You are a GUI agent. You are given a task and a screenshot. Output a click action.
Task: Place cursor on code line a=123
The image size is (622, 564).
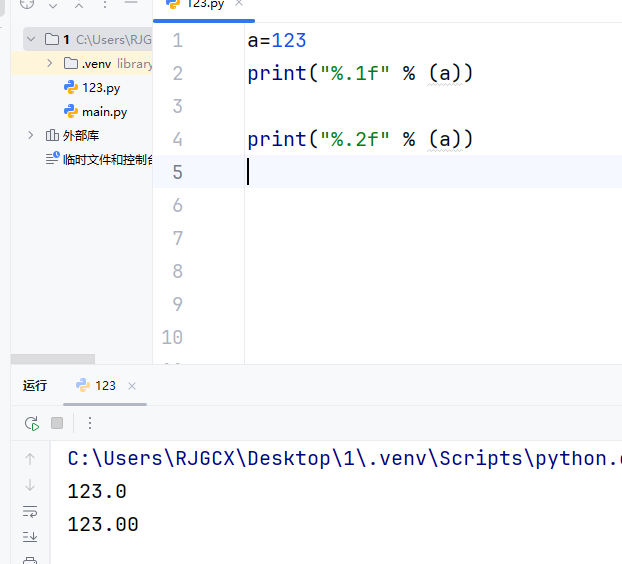[277, 40]
